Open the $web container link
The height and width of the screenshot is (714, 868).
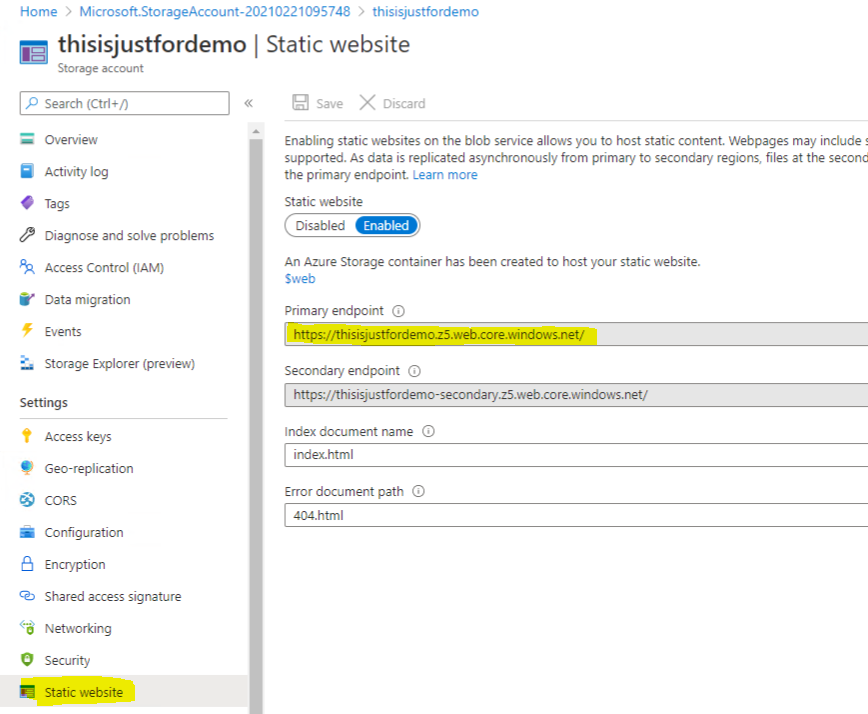click(299, 278)
